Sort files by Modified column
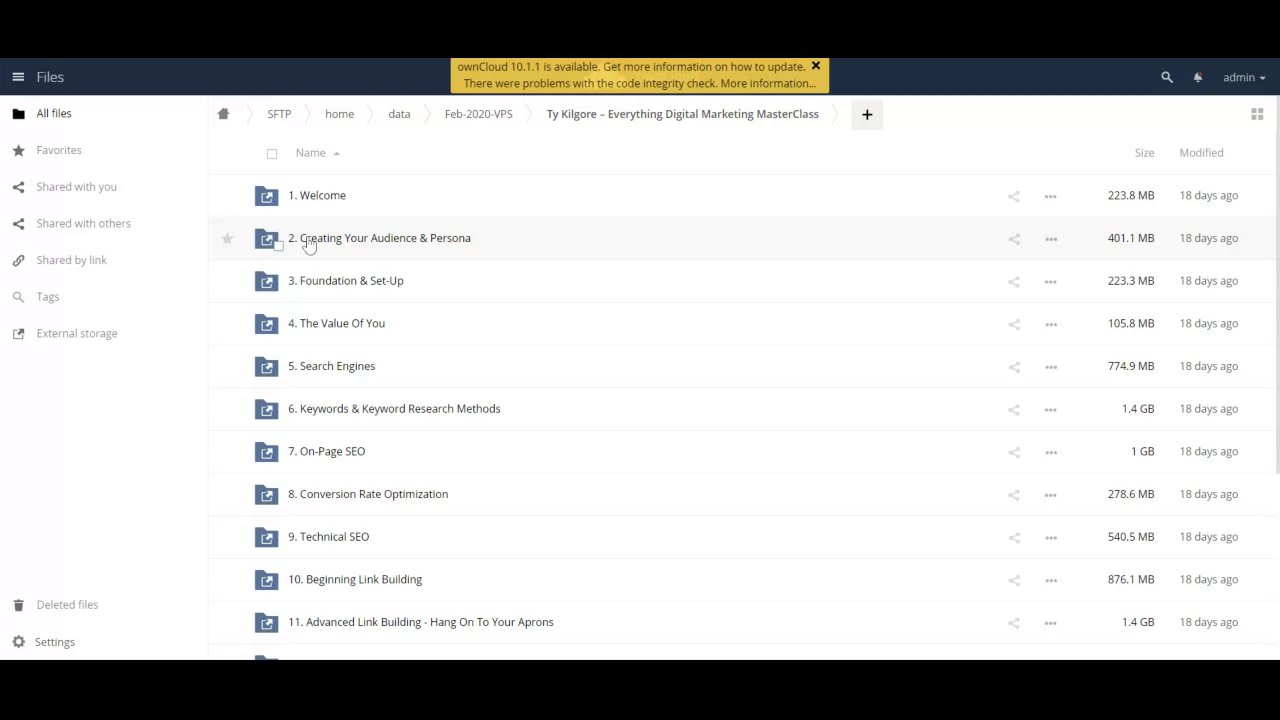 tap(1201, 153)
